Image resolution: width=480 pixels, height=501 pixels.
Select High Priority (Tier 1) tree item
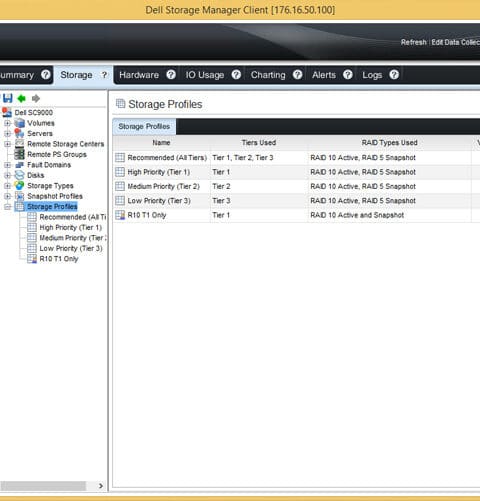[x=71, y=227]
